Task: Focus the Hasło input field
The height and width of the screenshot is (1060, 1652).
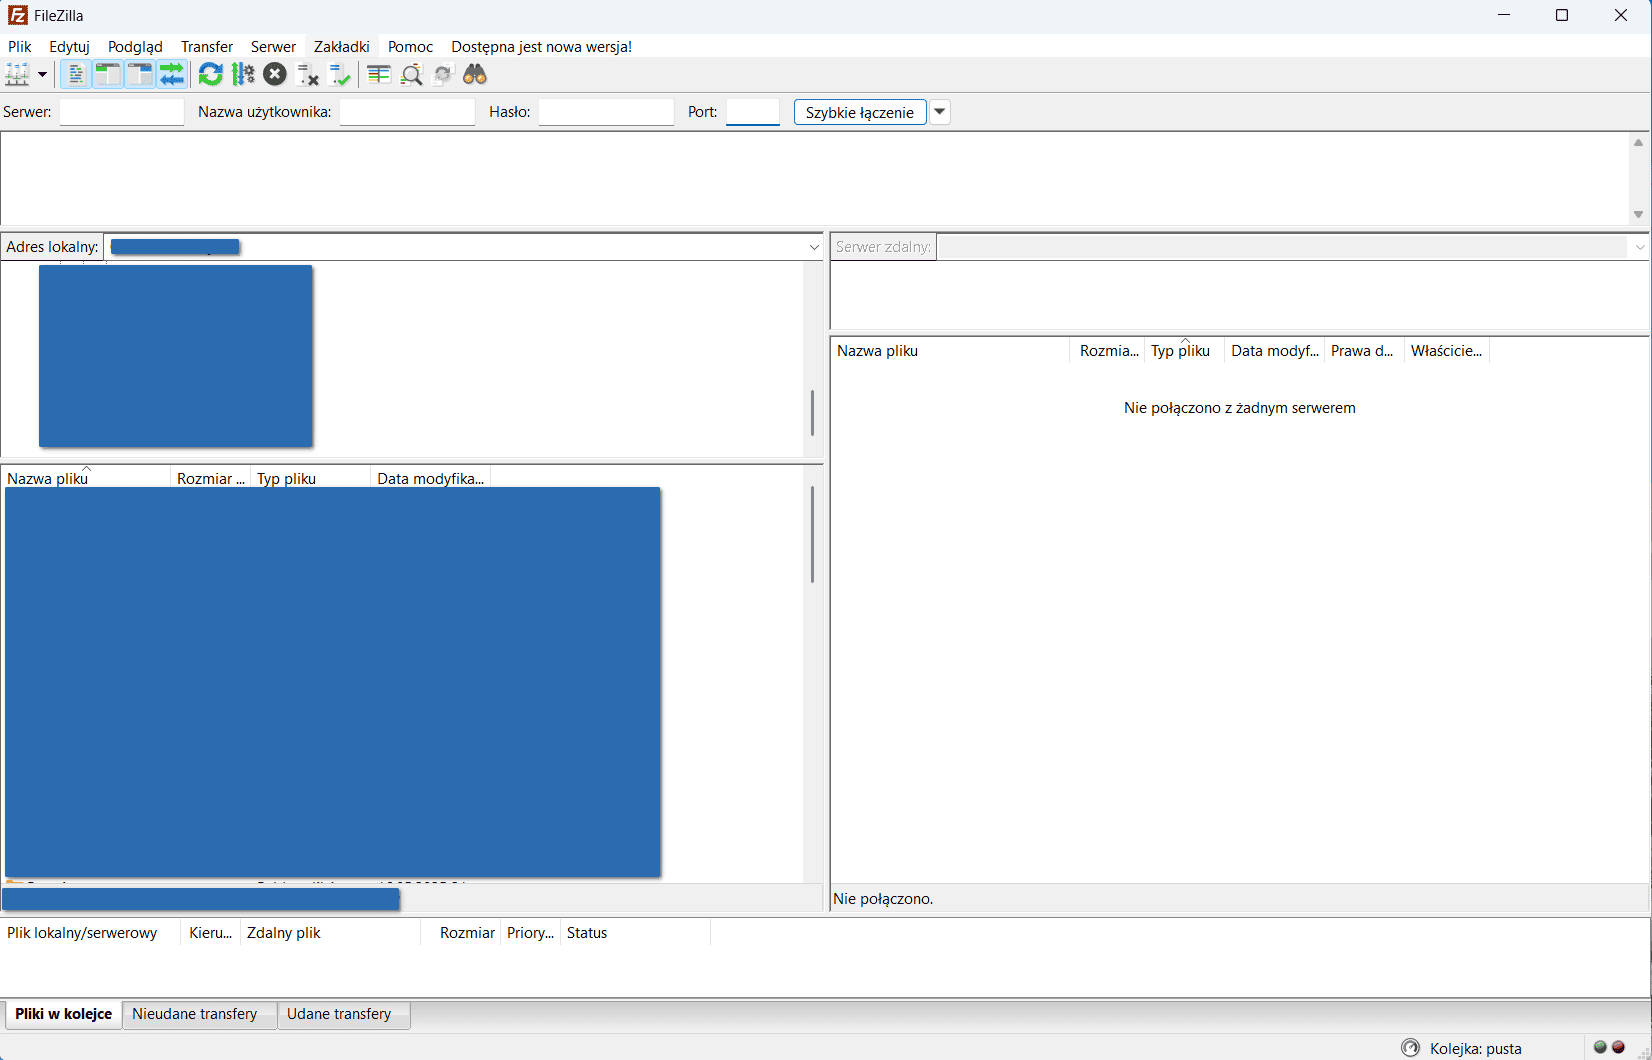Action: (606, 112)
